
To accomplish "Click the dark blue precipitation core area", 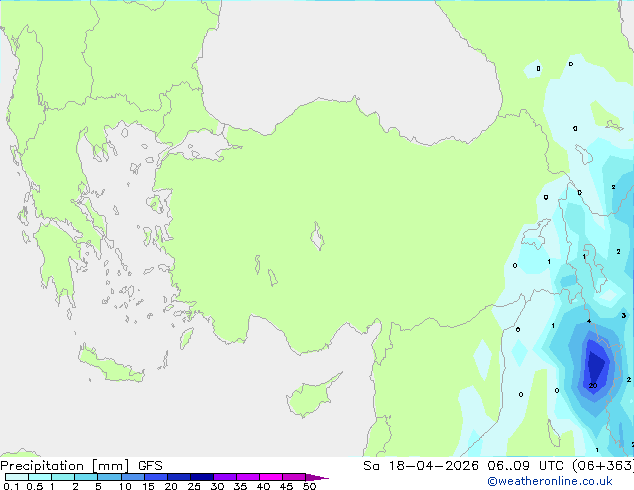I will pyautogui.click(x=596, y=366).
